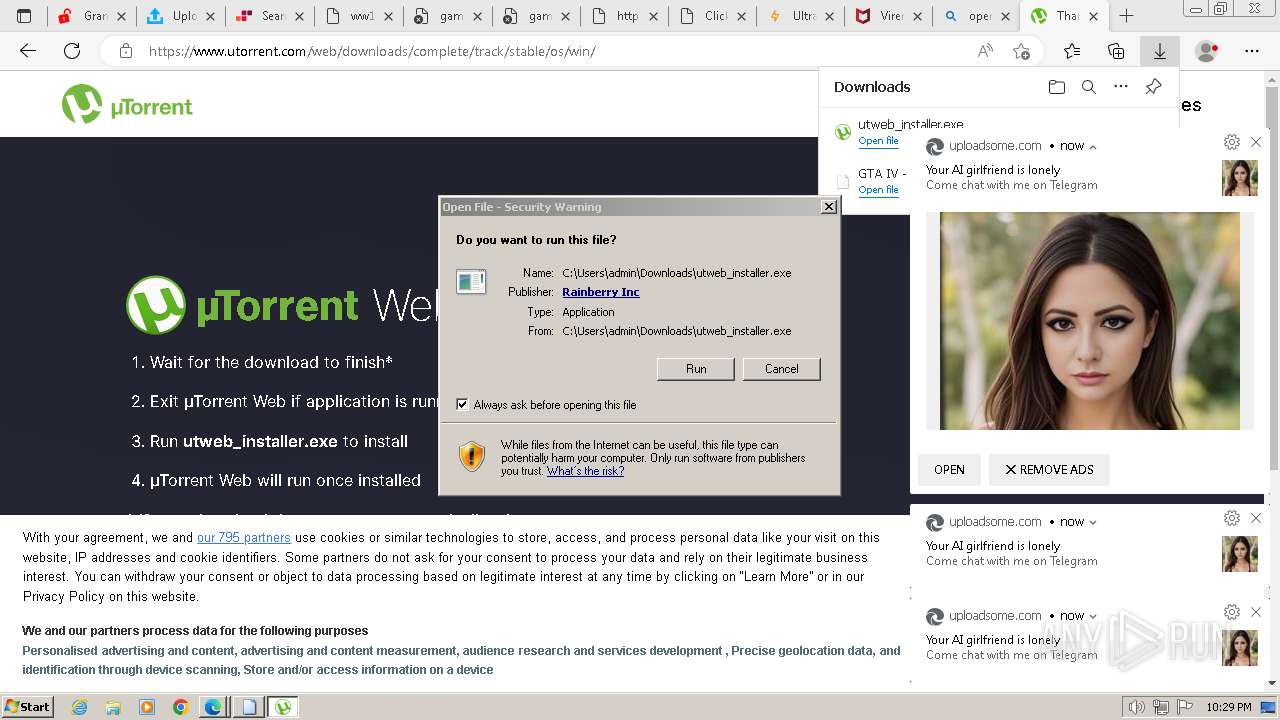Click Run in the Security Warning dialog
The width and height of the screenshot is (1280, 720).
pyautogui.click(x=696, y=369)
